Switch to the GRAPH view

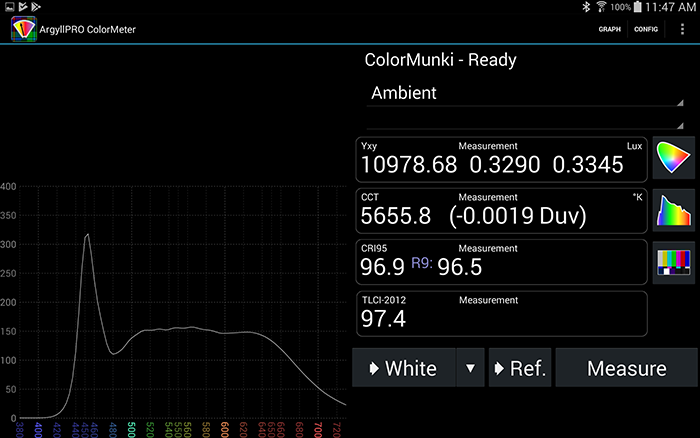click(609, 29)
